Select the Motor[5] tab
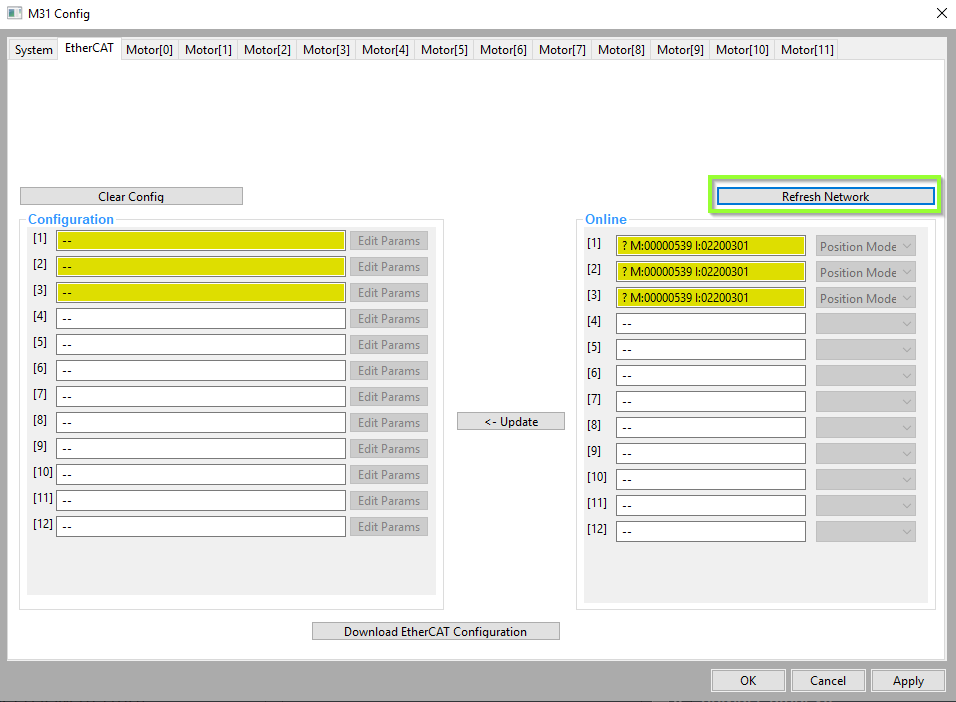The width and height of the screenshot is (956, 702). (x=444, y=49)
